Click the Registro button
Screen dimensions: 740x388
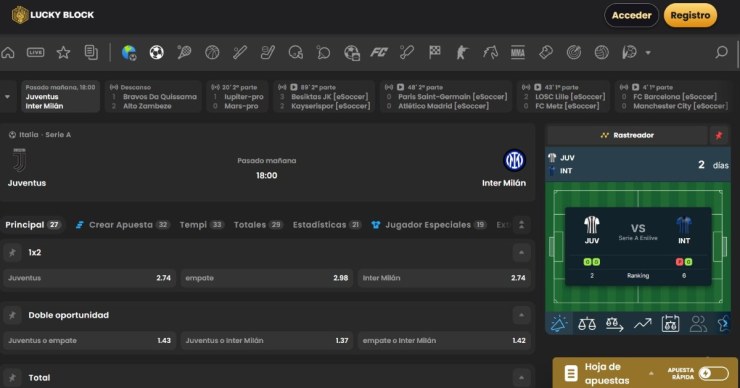690,15
